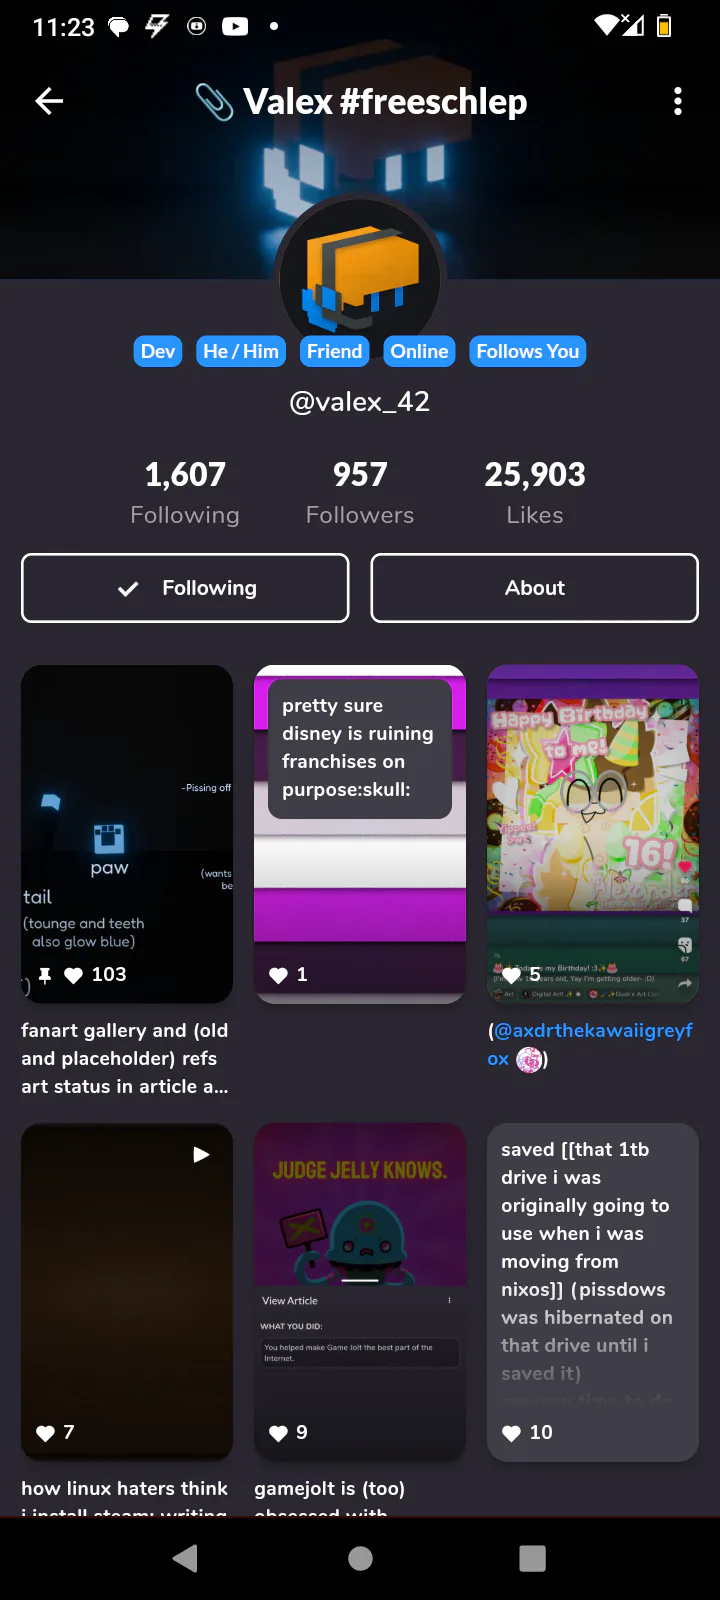
Task: Open the 25,903 Likes count
Action: [535, 492]
